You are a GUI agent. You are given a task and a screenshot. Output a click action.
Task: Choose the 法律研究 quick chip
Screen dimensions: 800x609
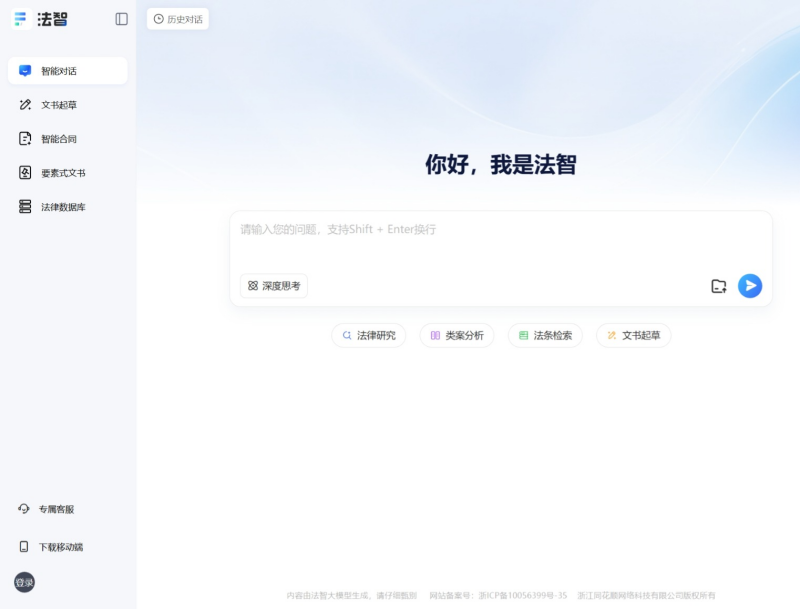click(369, 336)
